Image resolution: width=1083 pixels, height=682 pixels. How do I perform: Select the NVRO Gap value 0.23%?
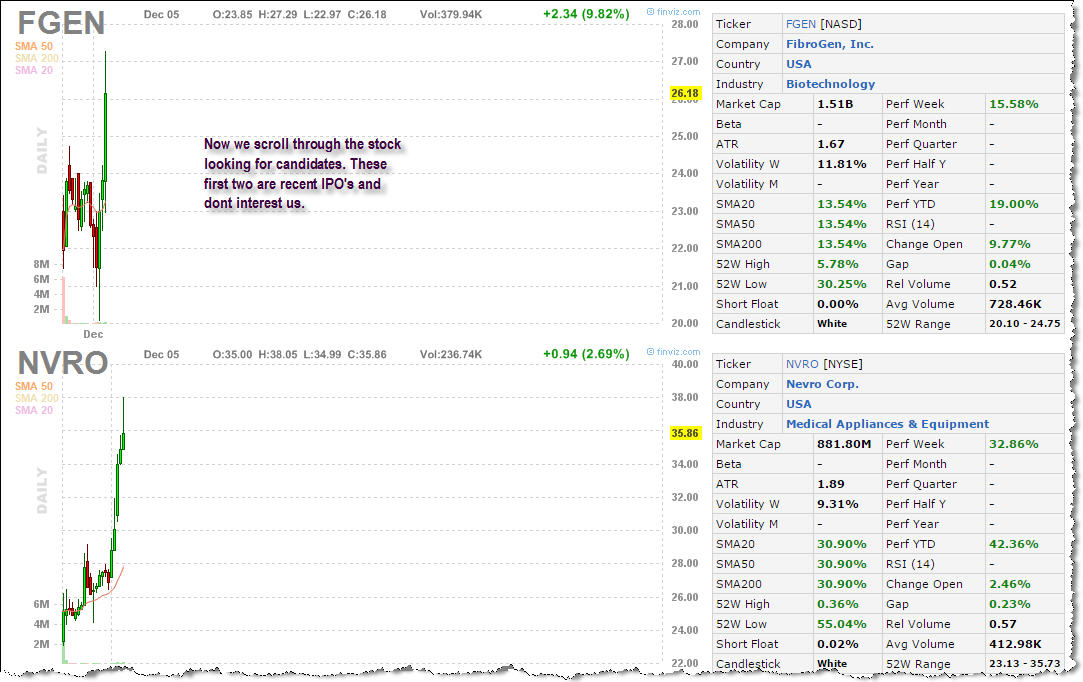(x=1009, y=605)
